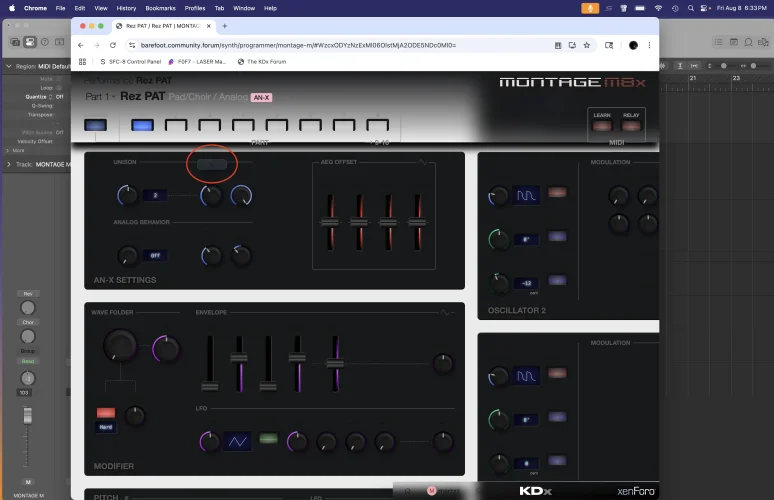Screen dimensions: 774x500
Task: Click the Oscillator 2 waveform display
Action: 526,195
